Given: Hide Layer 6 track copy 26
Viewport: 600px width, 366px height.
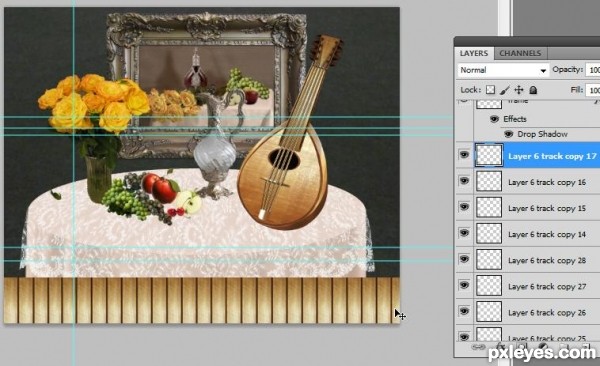Looking at the screenshot, I should tap(464, 311).
